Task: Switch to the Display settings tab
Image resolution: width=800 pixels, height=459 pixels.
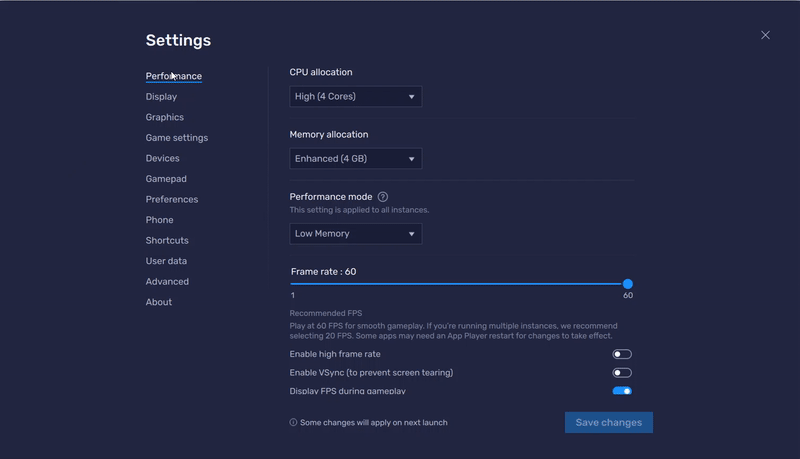Action: point(161,96)
